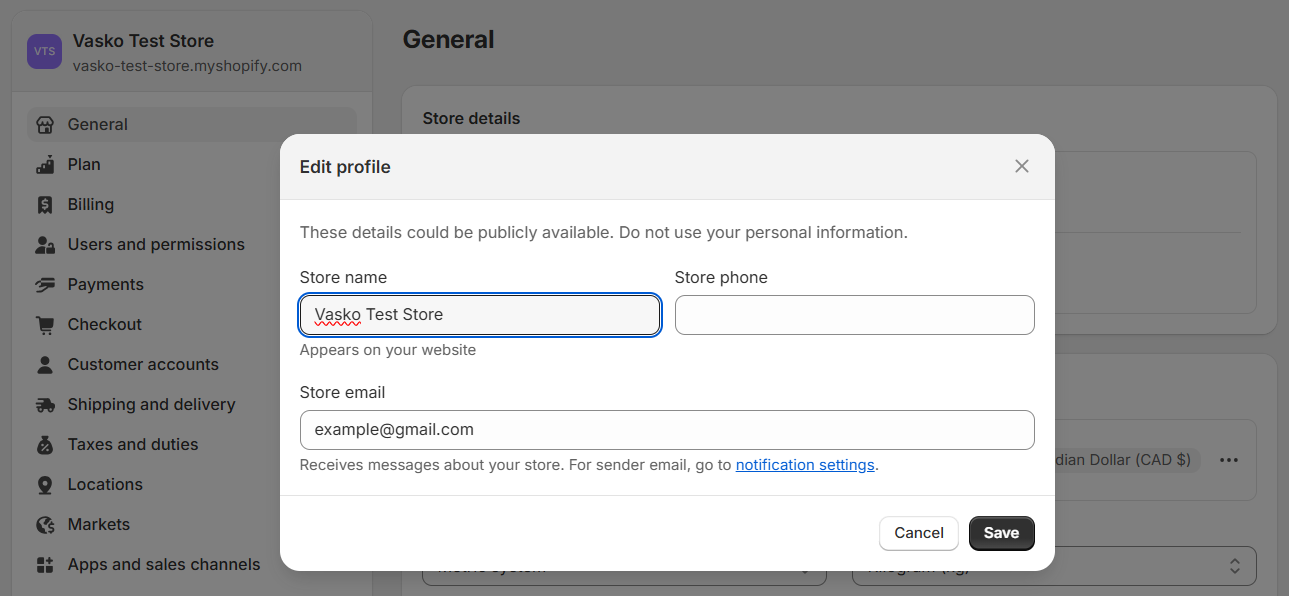
Task: Click the Locations pin icon
Action: pos(44,485)
